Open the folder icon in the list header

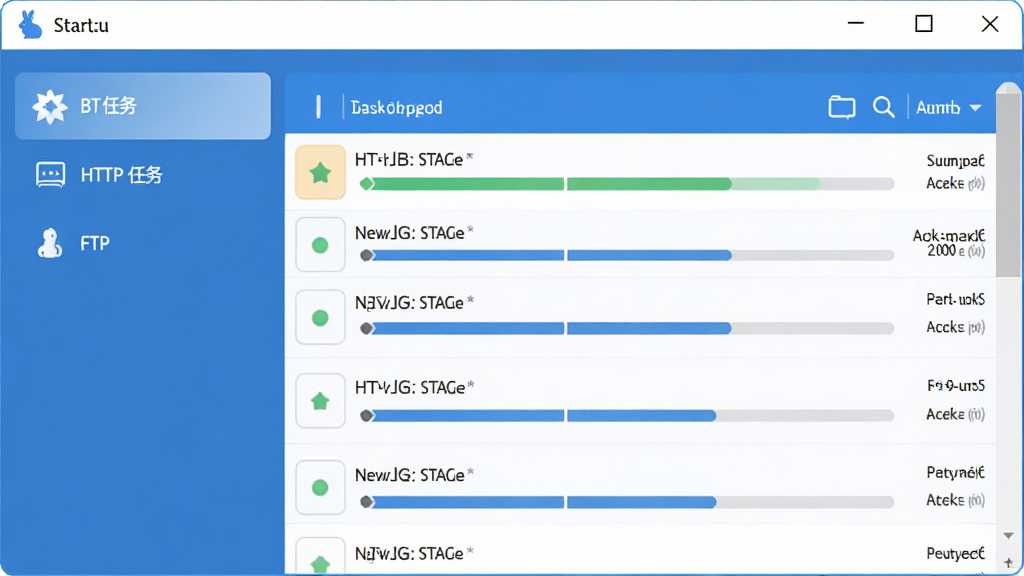coord(842,107)
